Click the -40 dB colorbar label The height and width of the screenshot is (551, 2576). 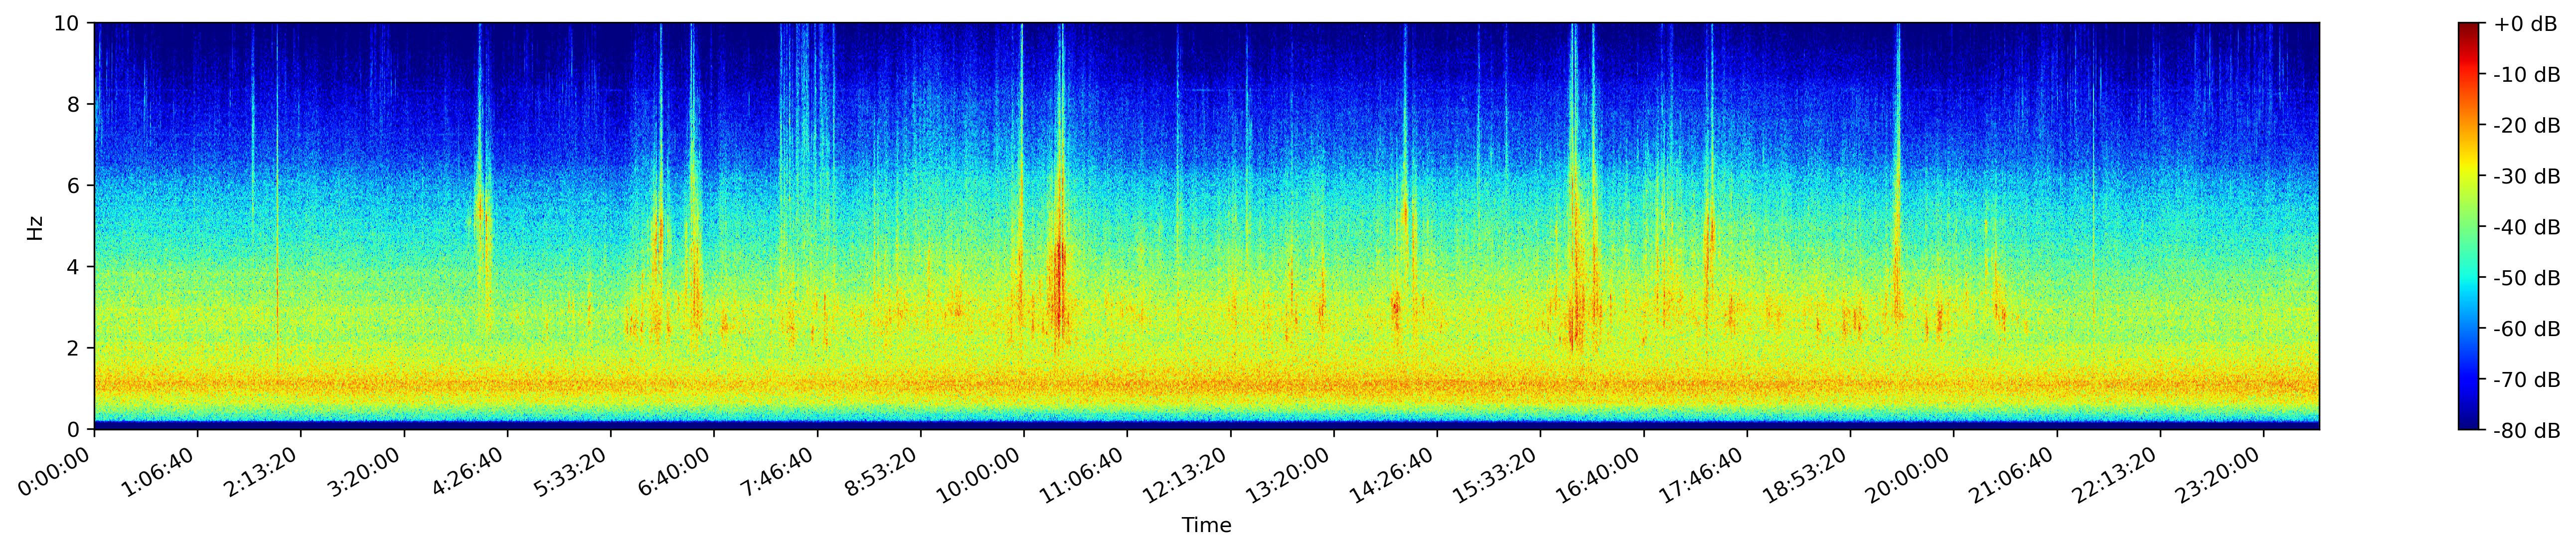coord(2526,227)
